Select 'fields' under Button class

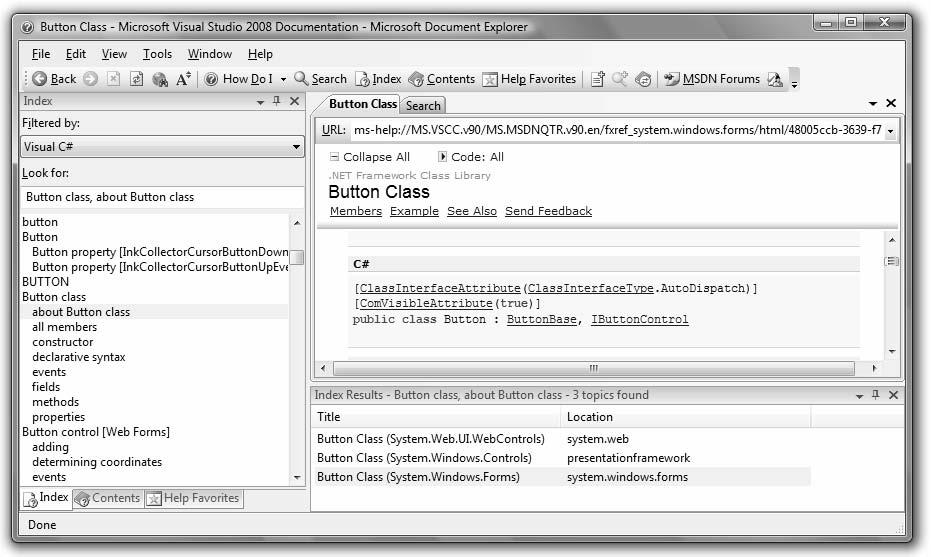pos(46,387)
